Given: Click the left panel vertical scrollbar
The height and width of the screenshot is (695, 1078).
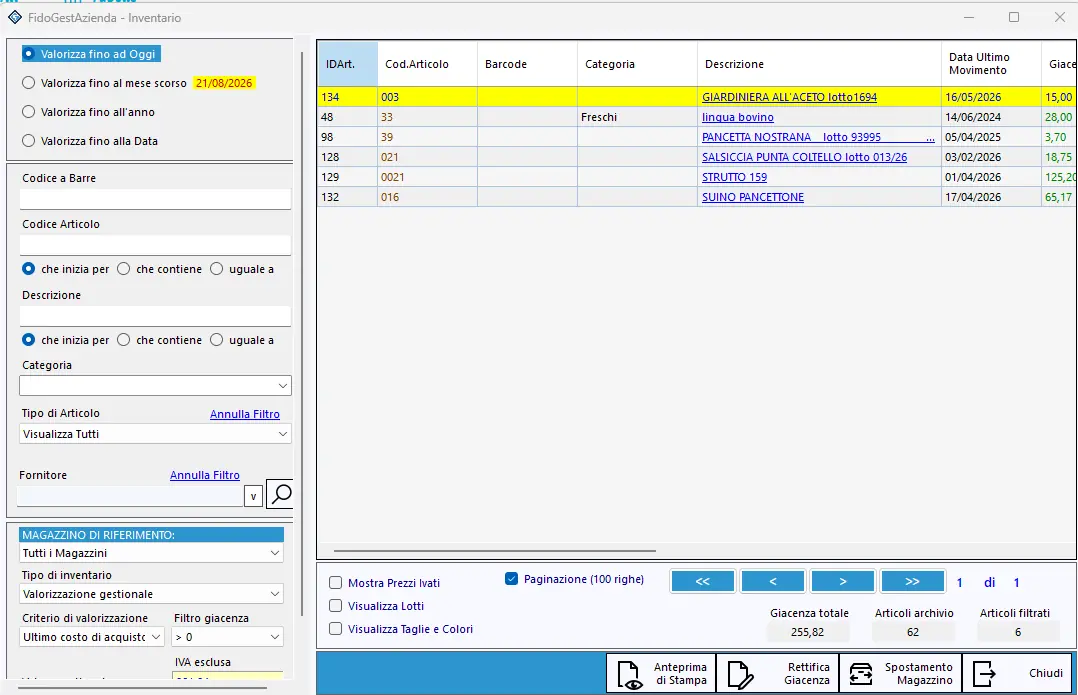Looking at the screenshot, I should 302,333.
